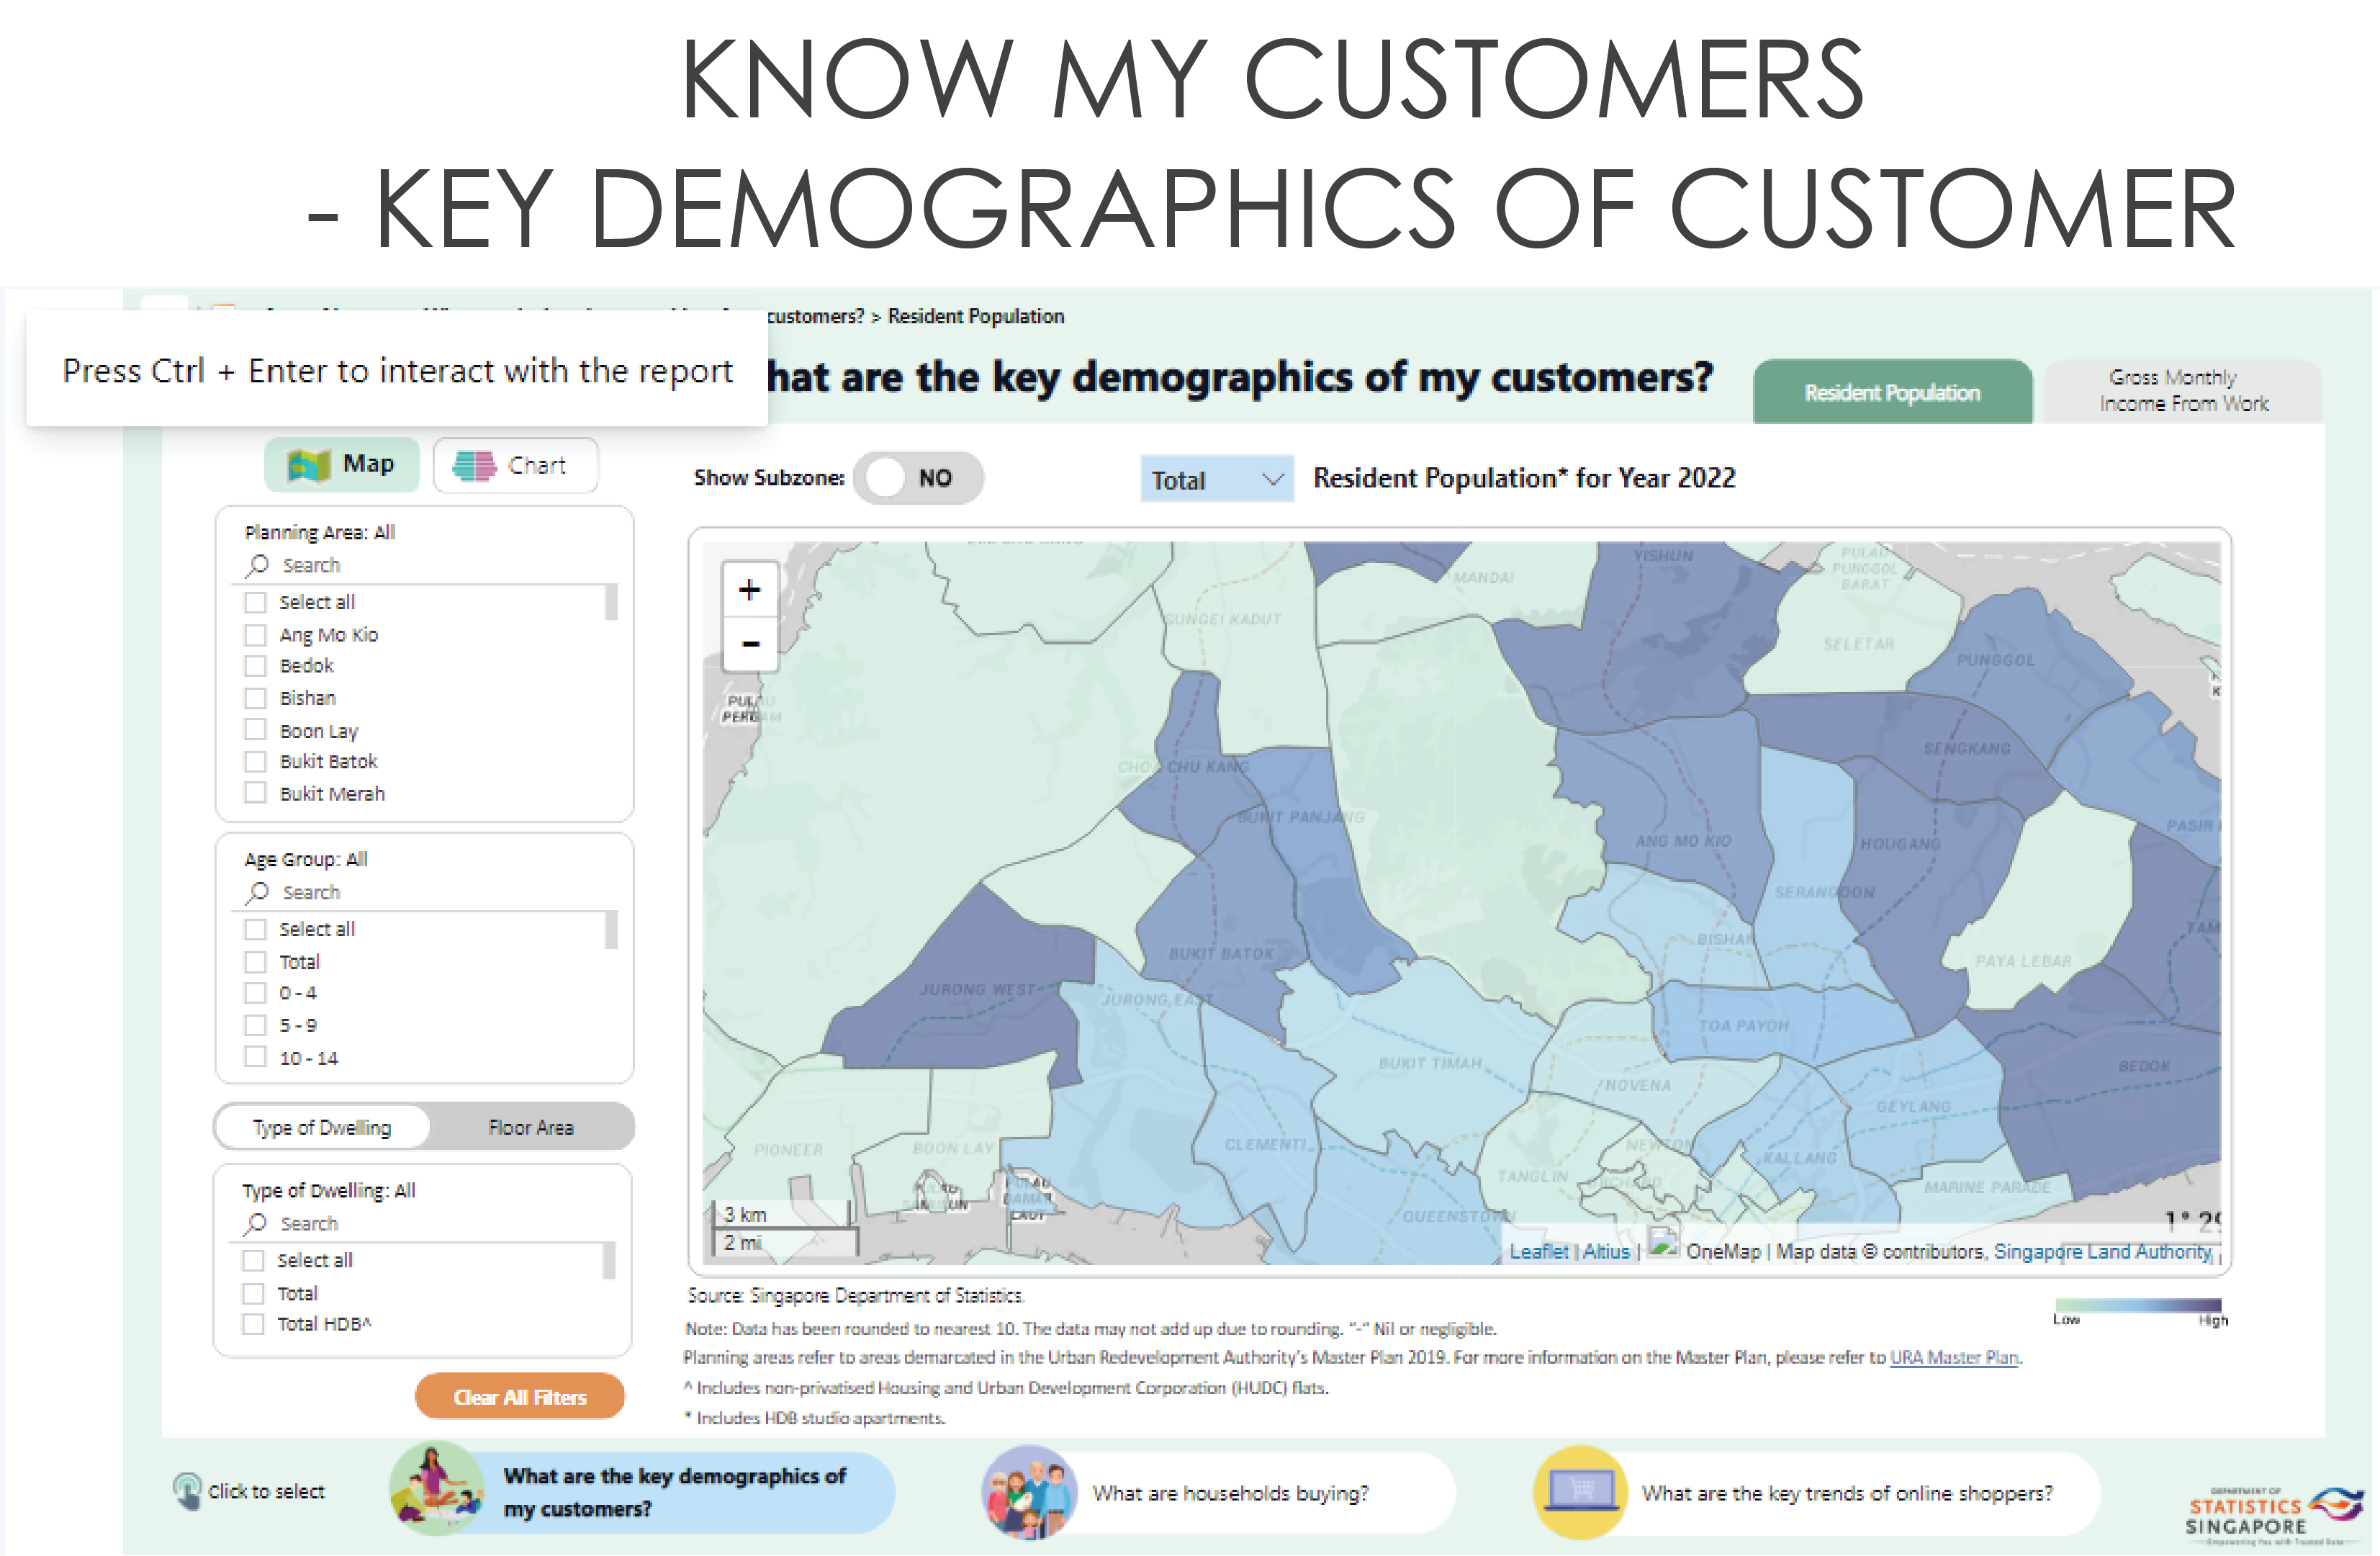Click the bar chart icon on Chart tab

tap(474, 465)
